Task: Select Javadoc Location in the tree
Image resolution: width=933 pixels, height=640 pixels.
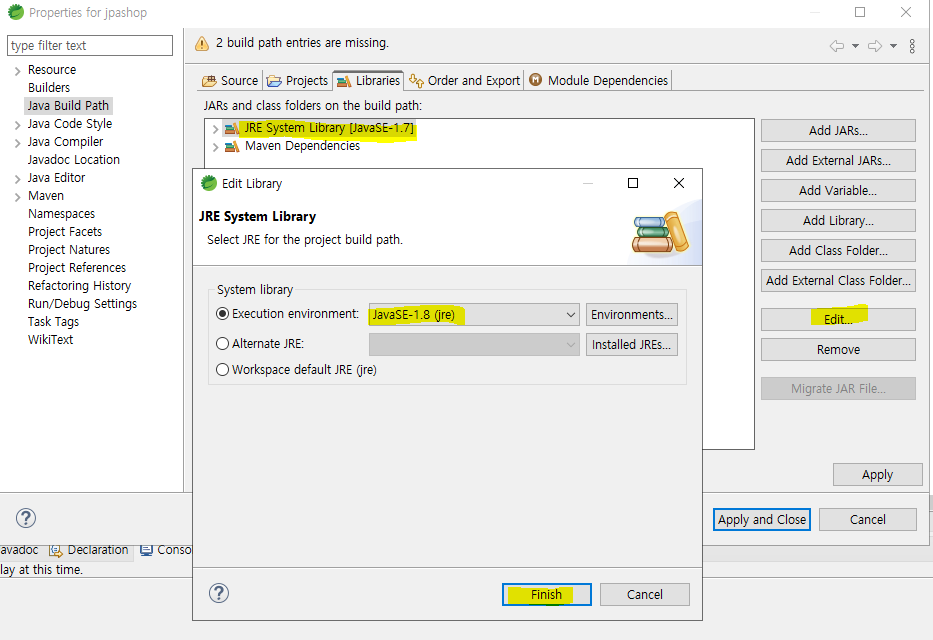Action: click(74, 159)
